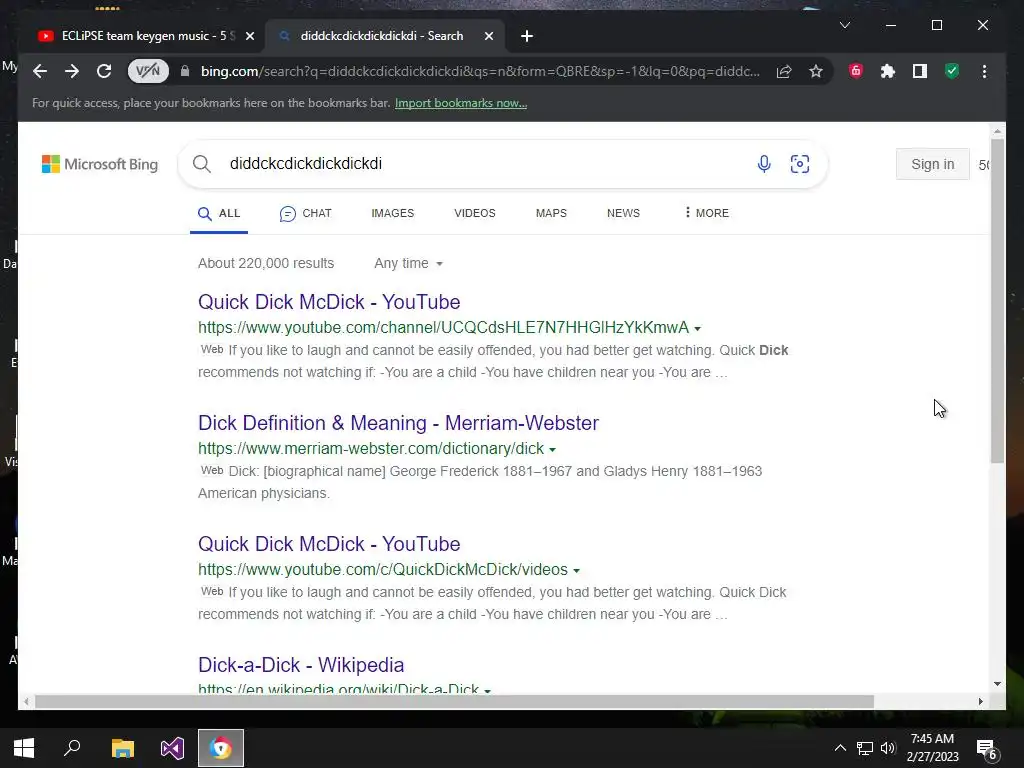Click the browser icon in the taskbar
The width and height of the screenshot is (1024, 768).
click(x=221, y=748)
